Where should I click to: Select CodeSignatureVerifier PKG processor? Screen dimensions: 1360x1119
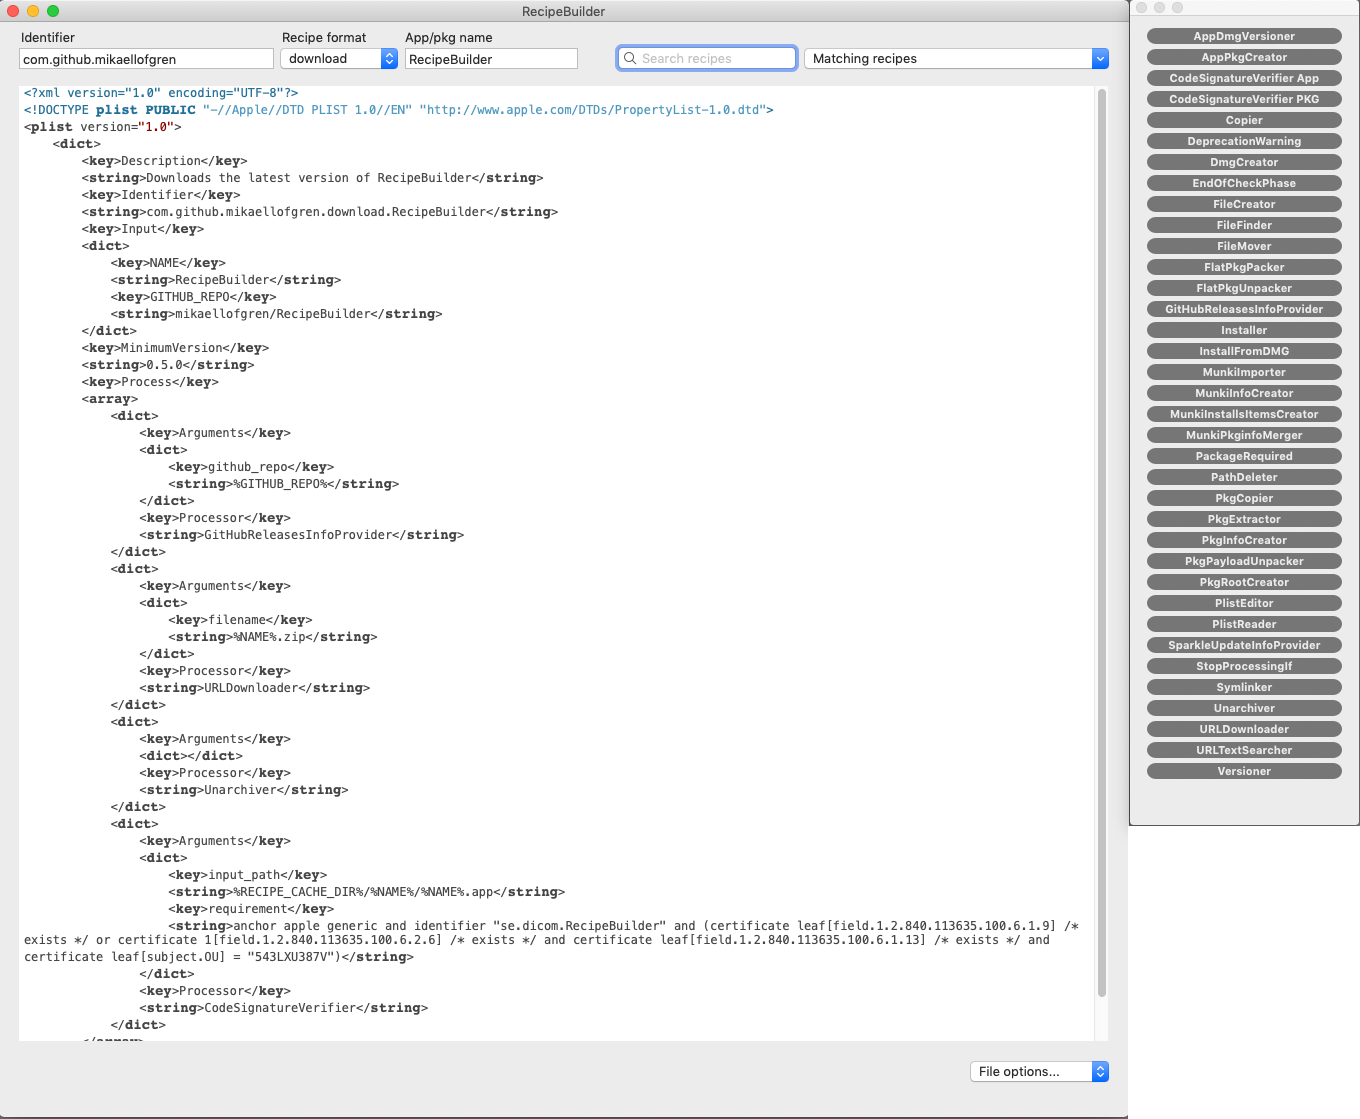click(1244, 99)
